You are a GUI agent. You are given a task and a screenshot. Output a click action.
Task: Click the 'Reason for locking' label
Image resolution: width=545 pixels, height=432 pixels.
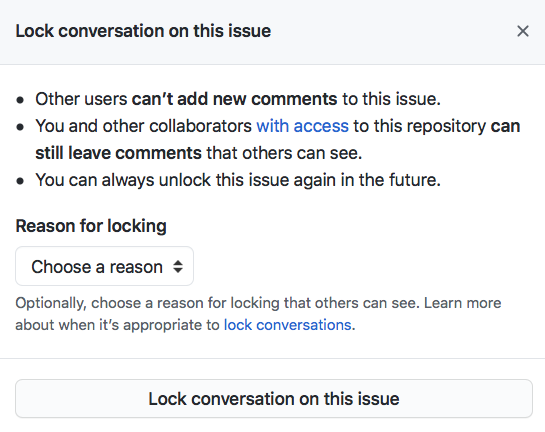pos(91,226)
